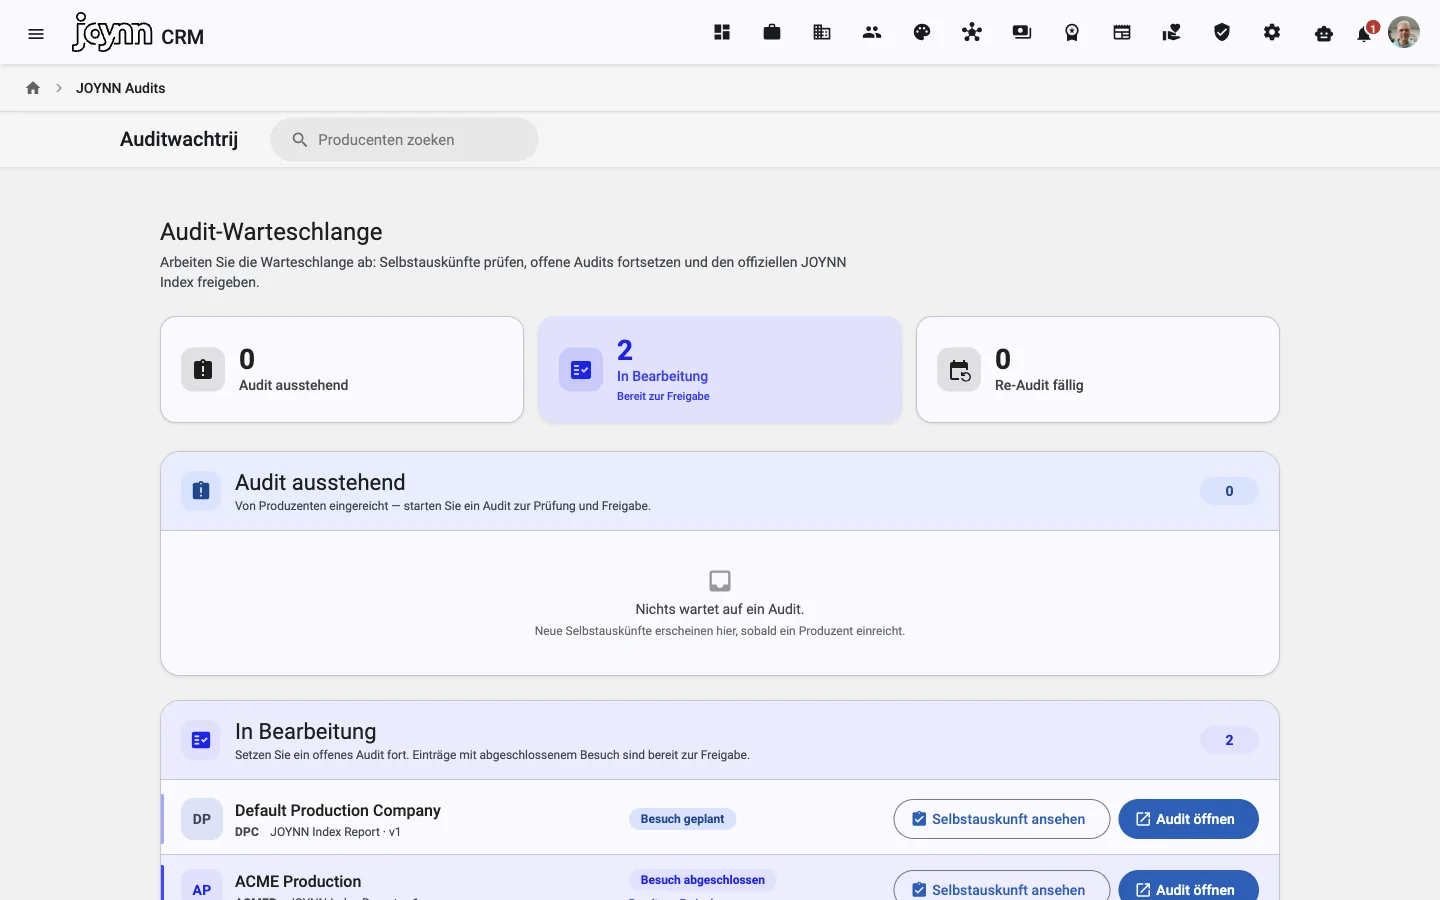Go to home via breadcrumb house icon

point(33,88)
